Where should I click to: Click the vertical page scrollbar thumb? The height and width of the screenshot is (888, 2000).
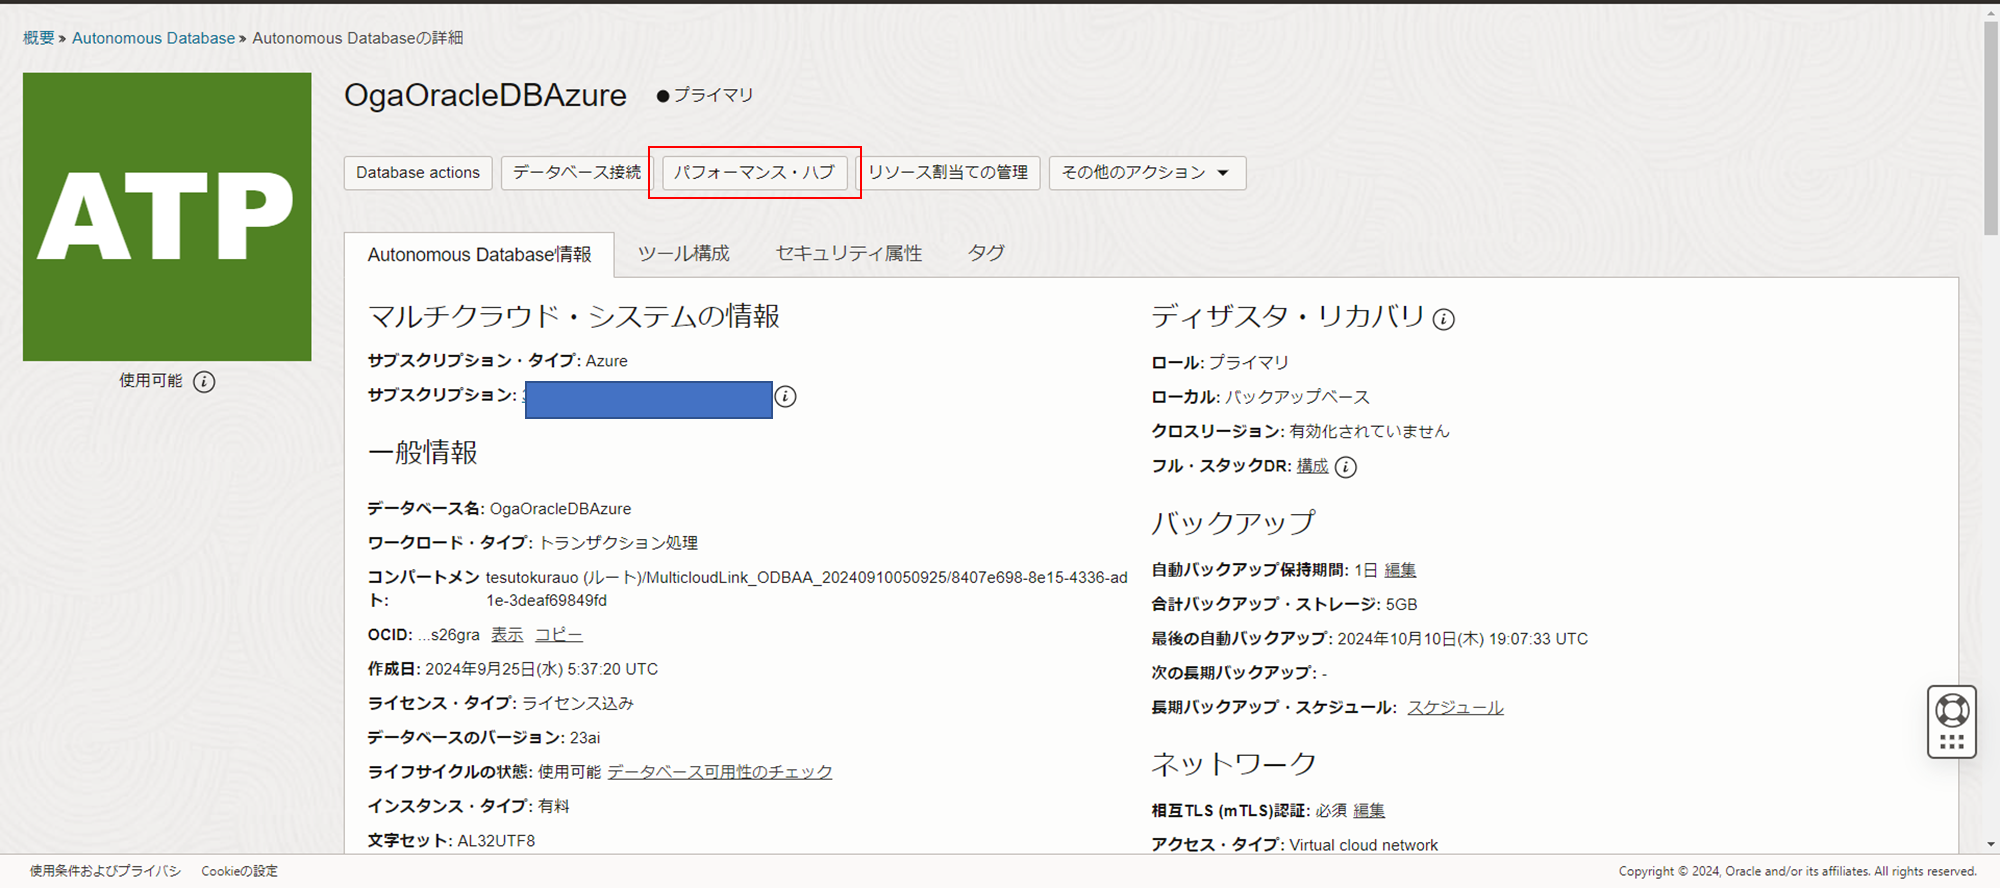coord(1991,130)
